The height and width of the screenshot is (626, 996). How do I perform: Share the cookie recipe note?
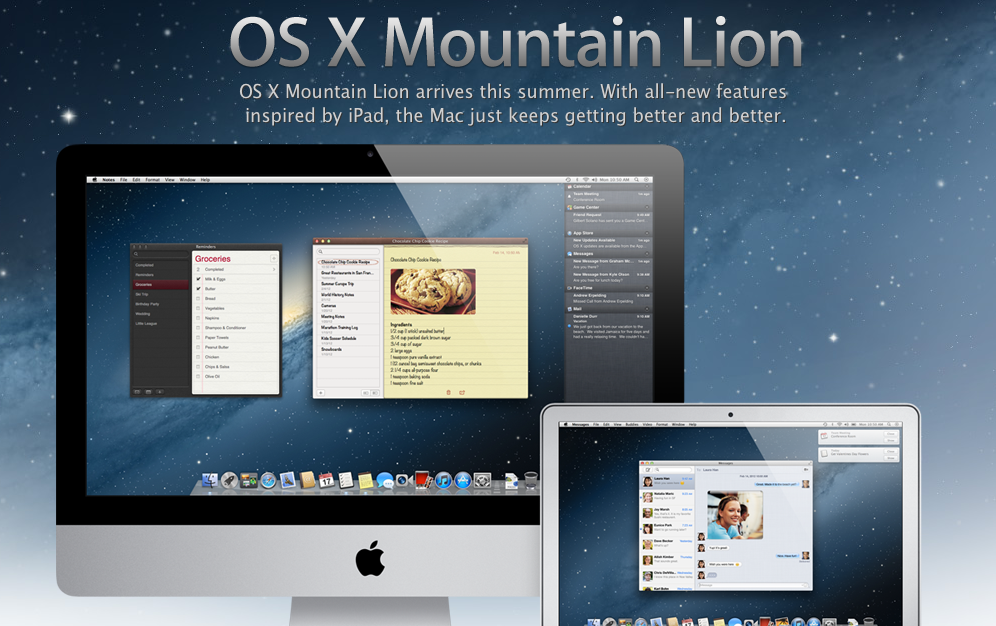[x=462, y=392]
